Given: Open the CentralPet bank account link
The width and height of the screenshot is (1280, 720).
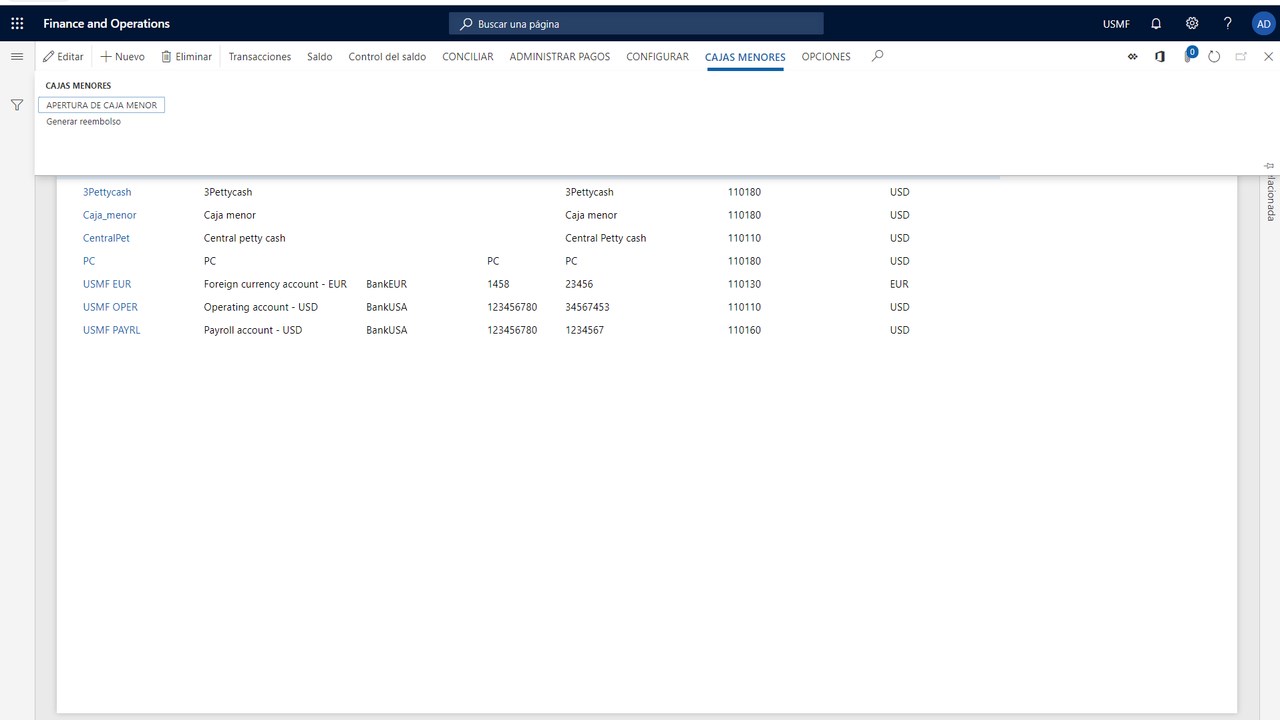Looking at the screenshot, I should pyautogui.click(x=106, y=238).
